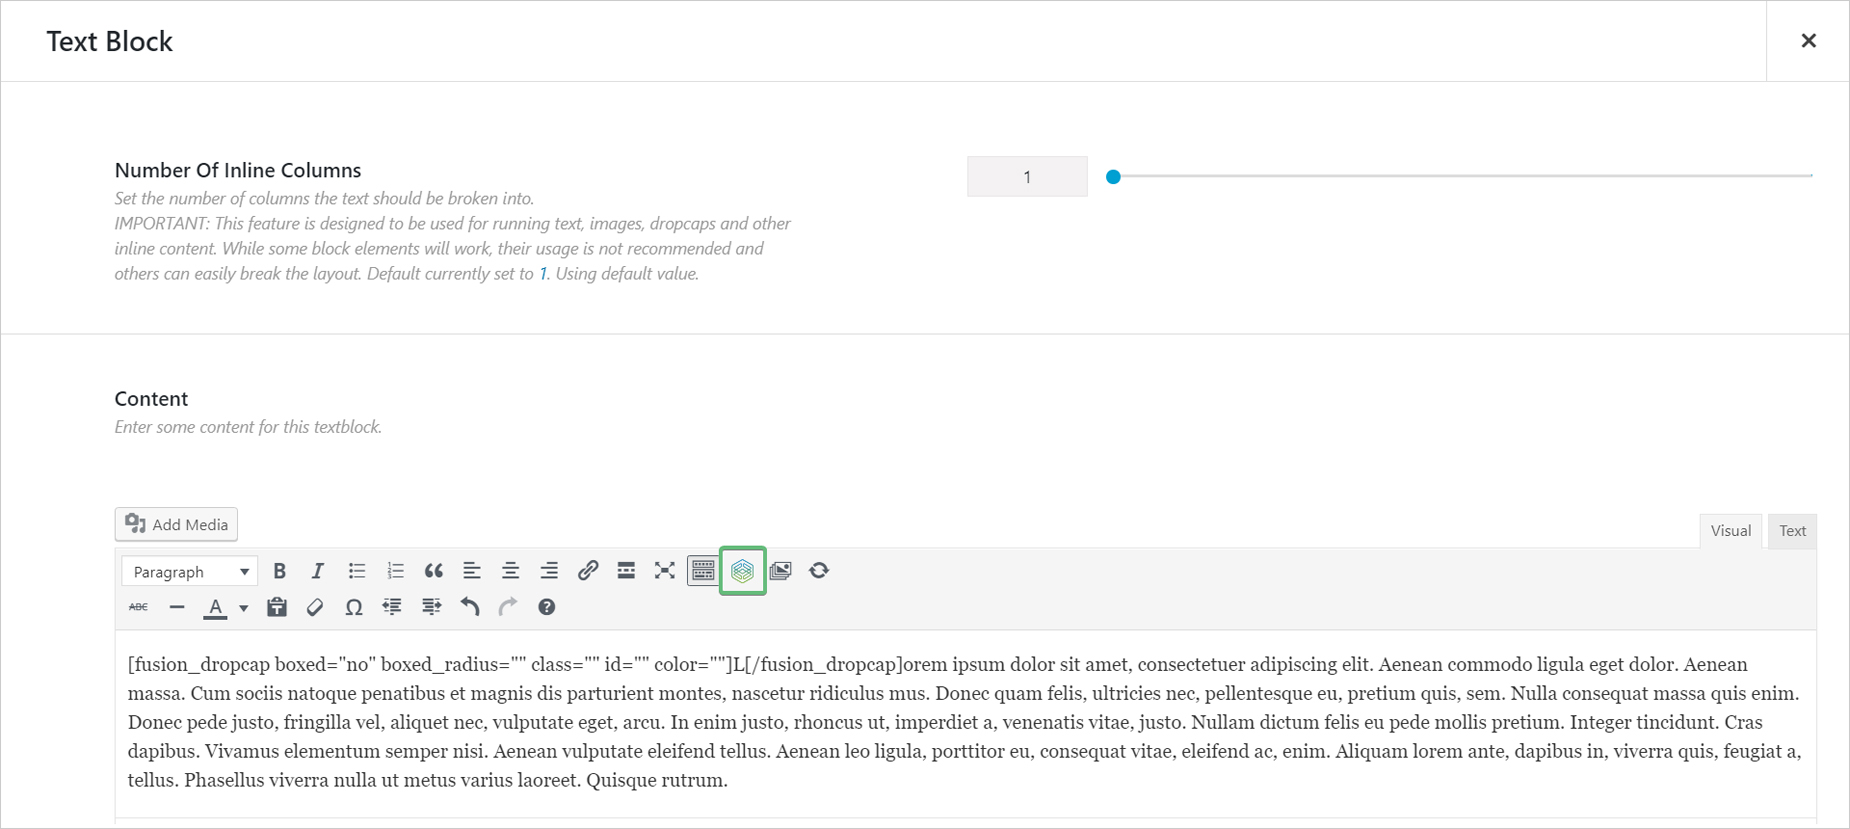Insert a horizontal line
Screen dimensions: 1850x829
[177, 607]
